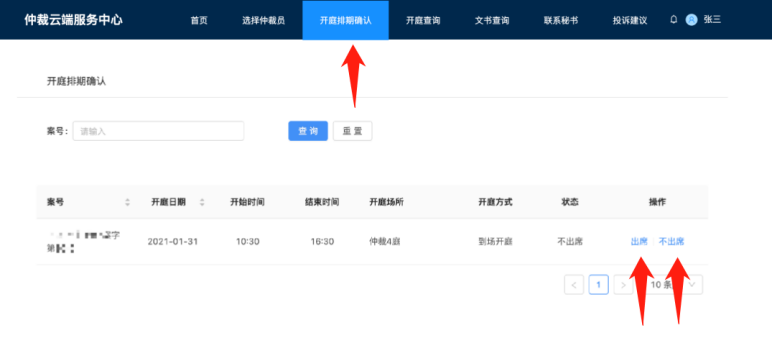Click the 张三 username
This screenshot has height=361, width=773.
(x=712, y=20)
